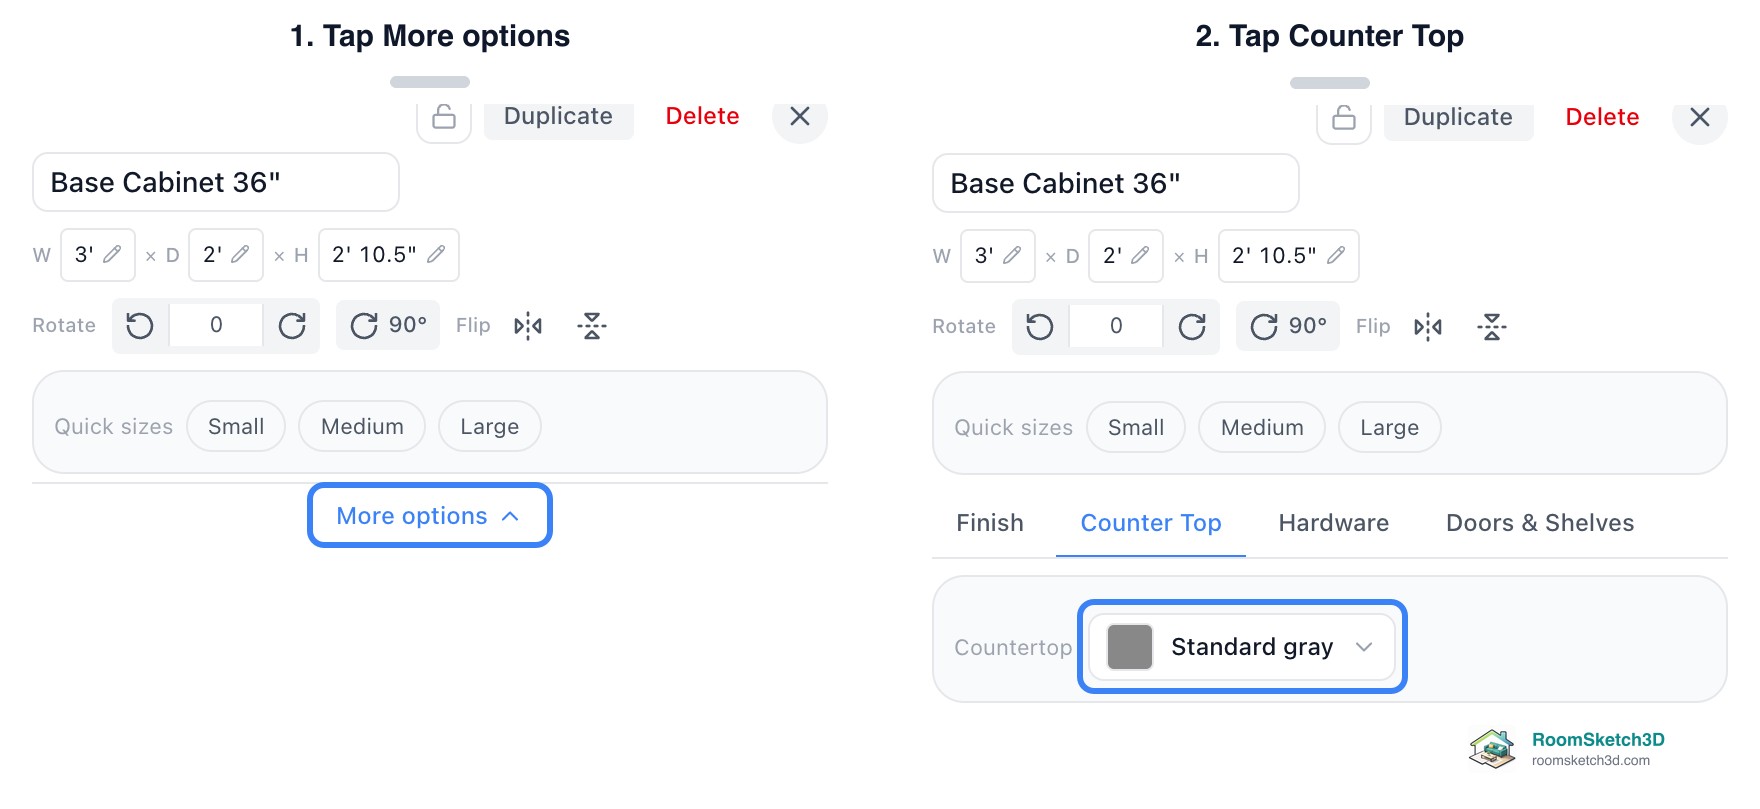Choose Medium quick size in the left panel
The height and width of the screenshot is (809, 1760).
point(362,427)
